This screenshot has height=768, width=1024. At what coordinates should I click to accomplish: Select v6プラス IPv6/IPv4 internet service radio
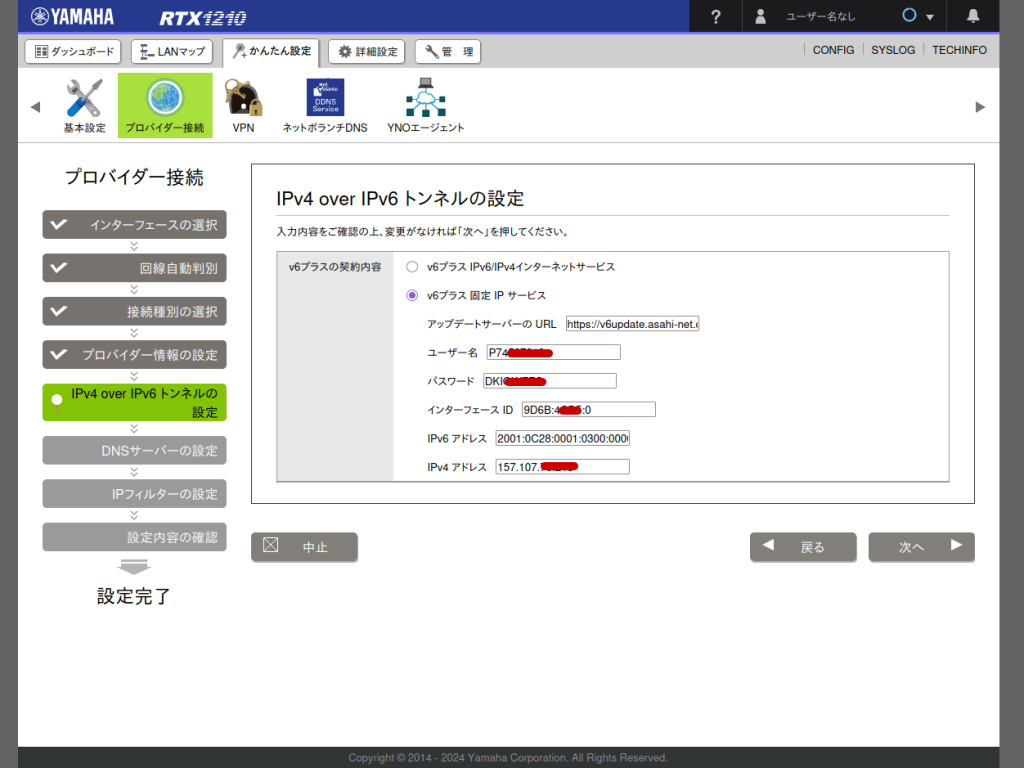pyautogui.click(x=412, y=267)
